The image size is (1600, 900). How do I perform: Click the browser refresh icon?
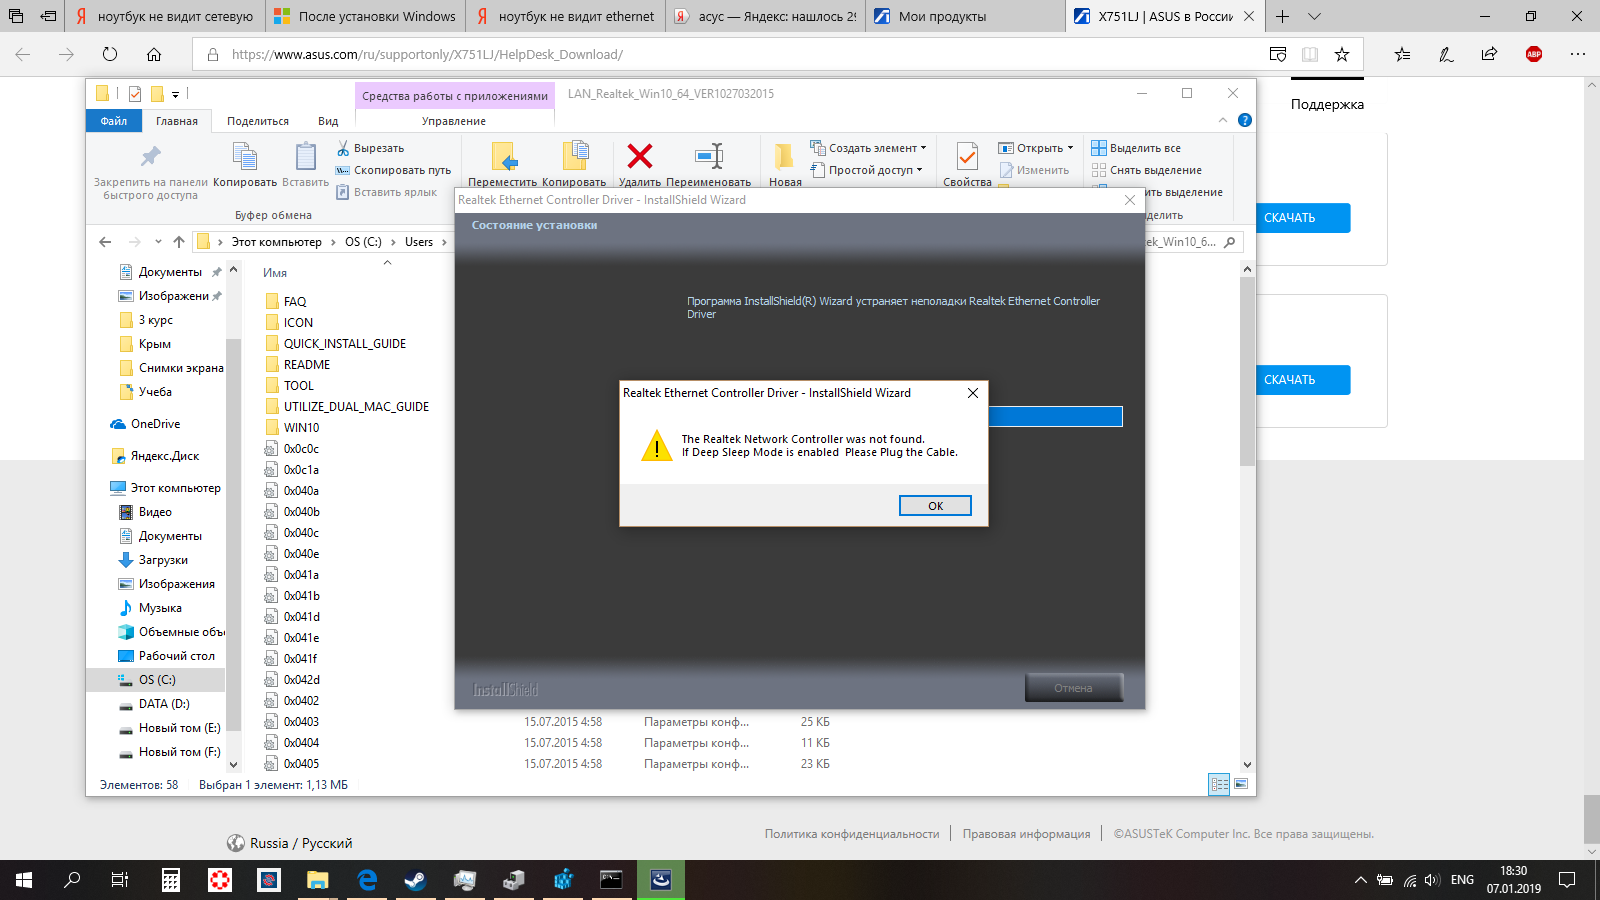pos(110,54)
